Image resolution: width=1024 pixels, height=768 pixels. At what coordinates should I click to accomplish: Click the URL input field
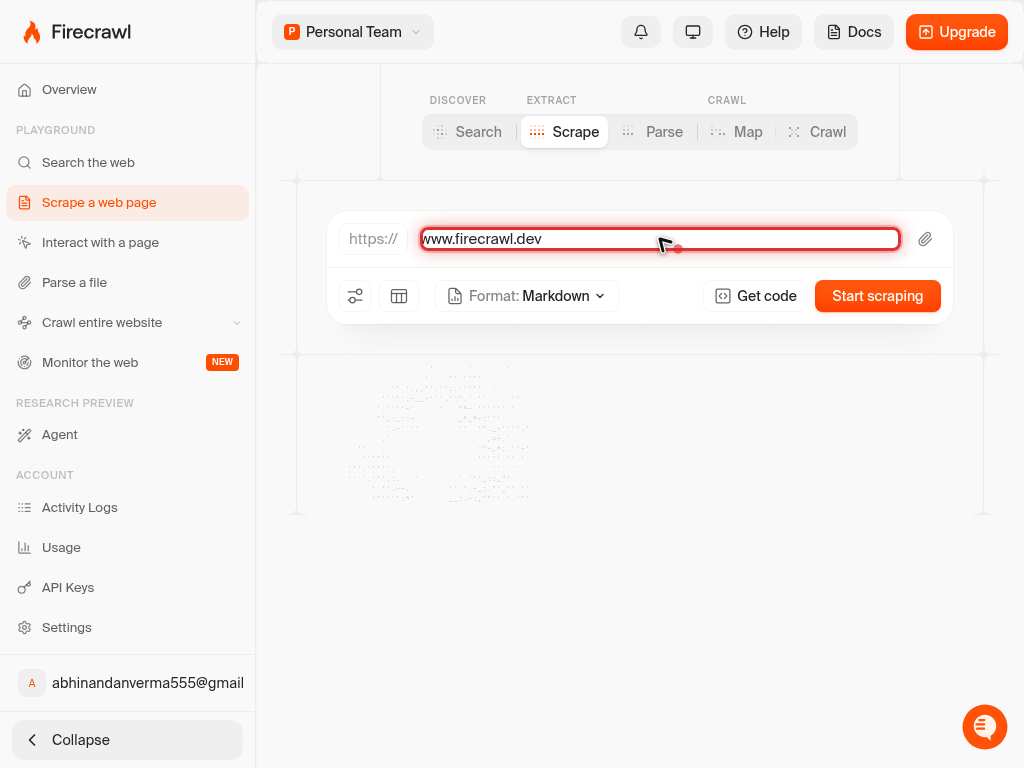coord(660,239)
